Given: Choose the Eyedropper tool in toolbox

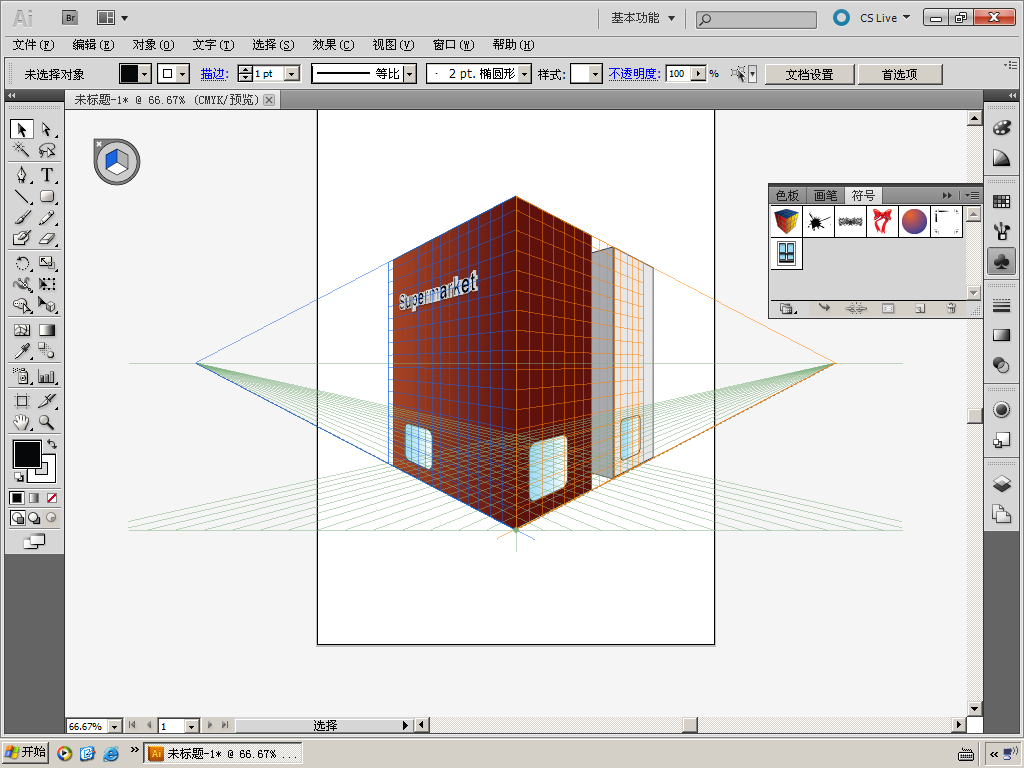Looking at the screenshot, I should click(x=21, y=351).
